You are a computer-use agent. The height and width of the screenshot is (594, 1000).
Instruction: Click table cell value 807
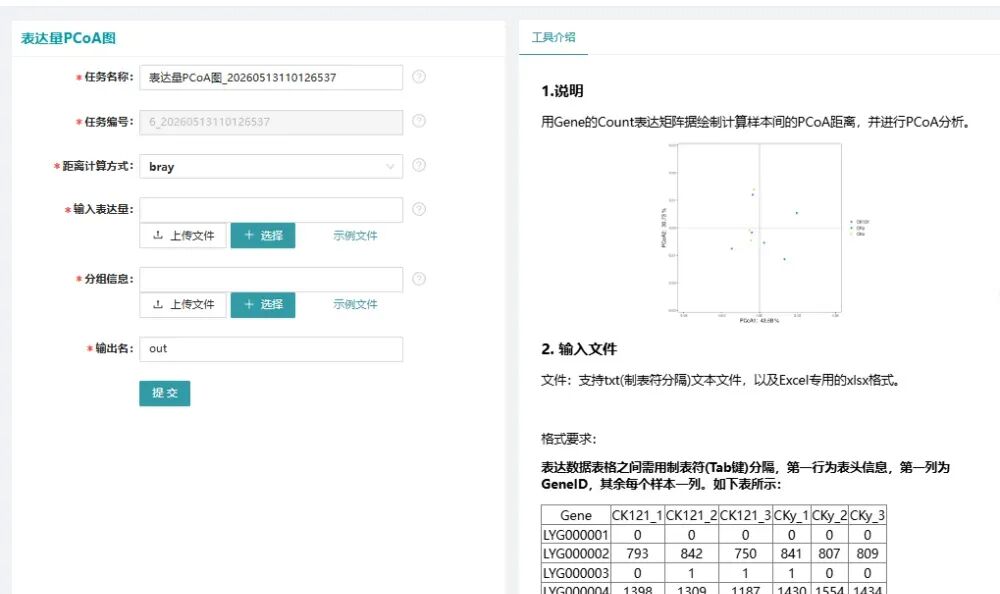[x=829, y=554]
